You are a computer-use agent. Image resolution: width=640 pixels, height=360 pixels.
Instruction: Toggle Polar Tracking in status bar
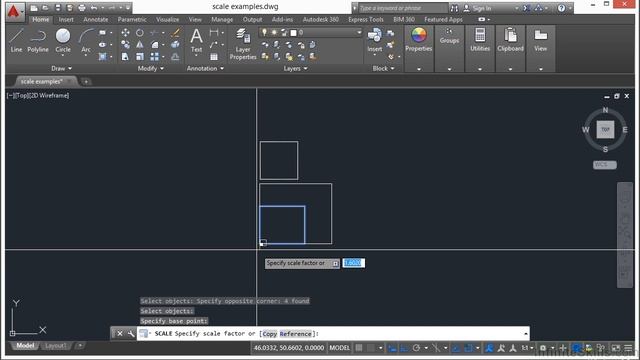tap(416, 348)
